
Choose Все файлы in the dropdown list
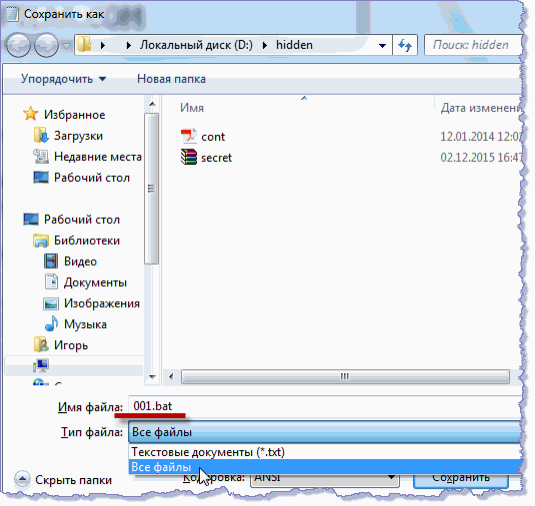click(325, 466)
